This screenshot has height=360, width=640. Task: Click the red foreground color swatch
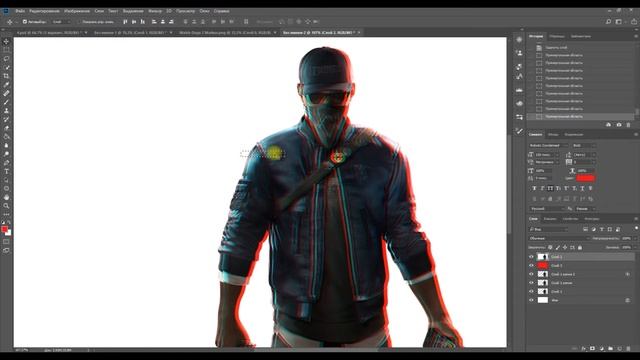[x=4, y=229]
